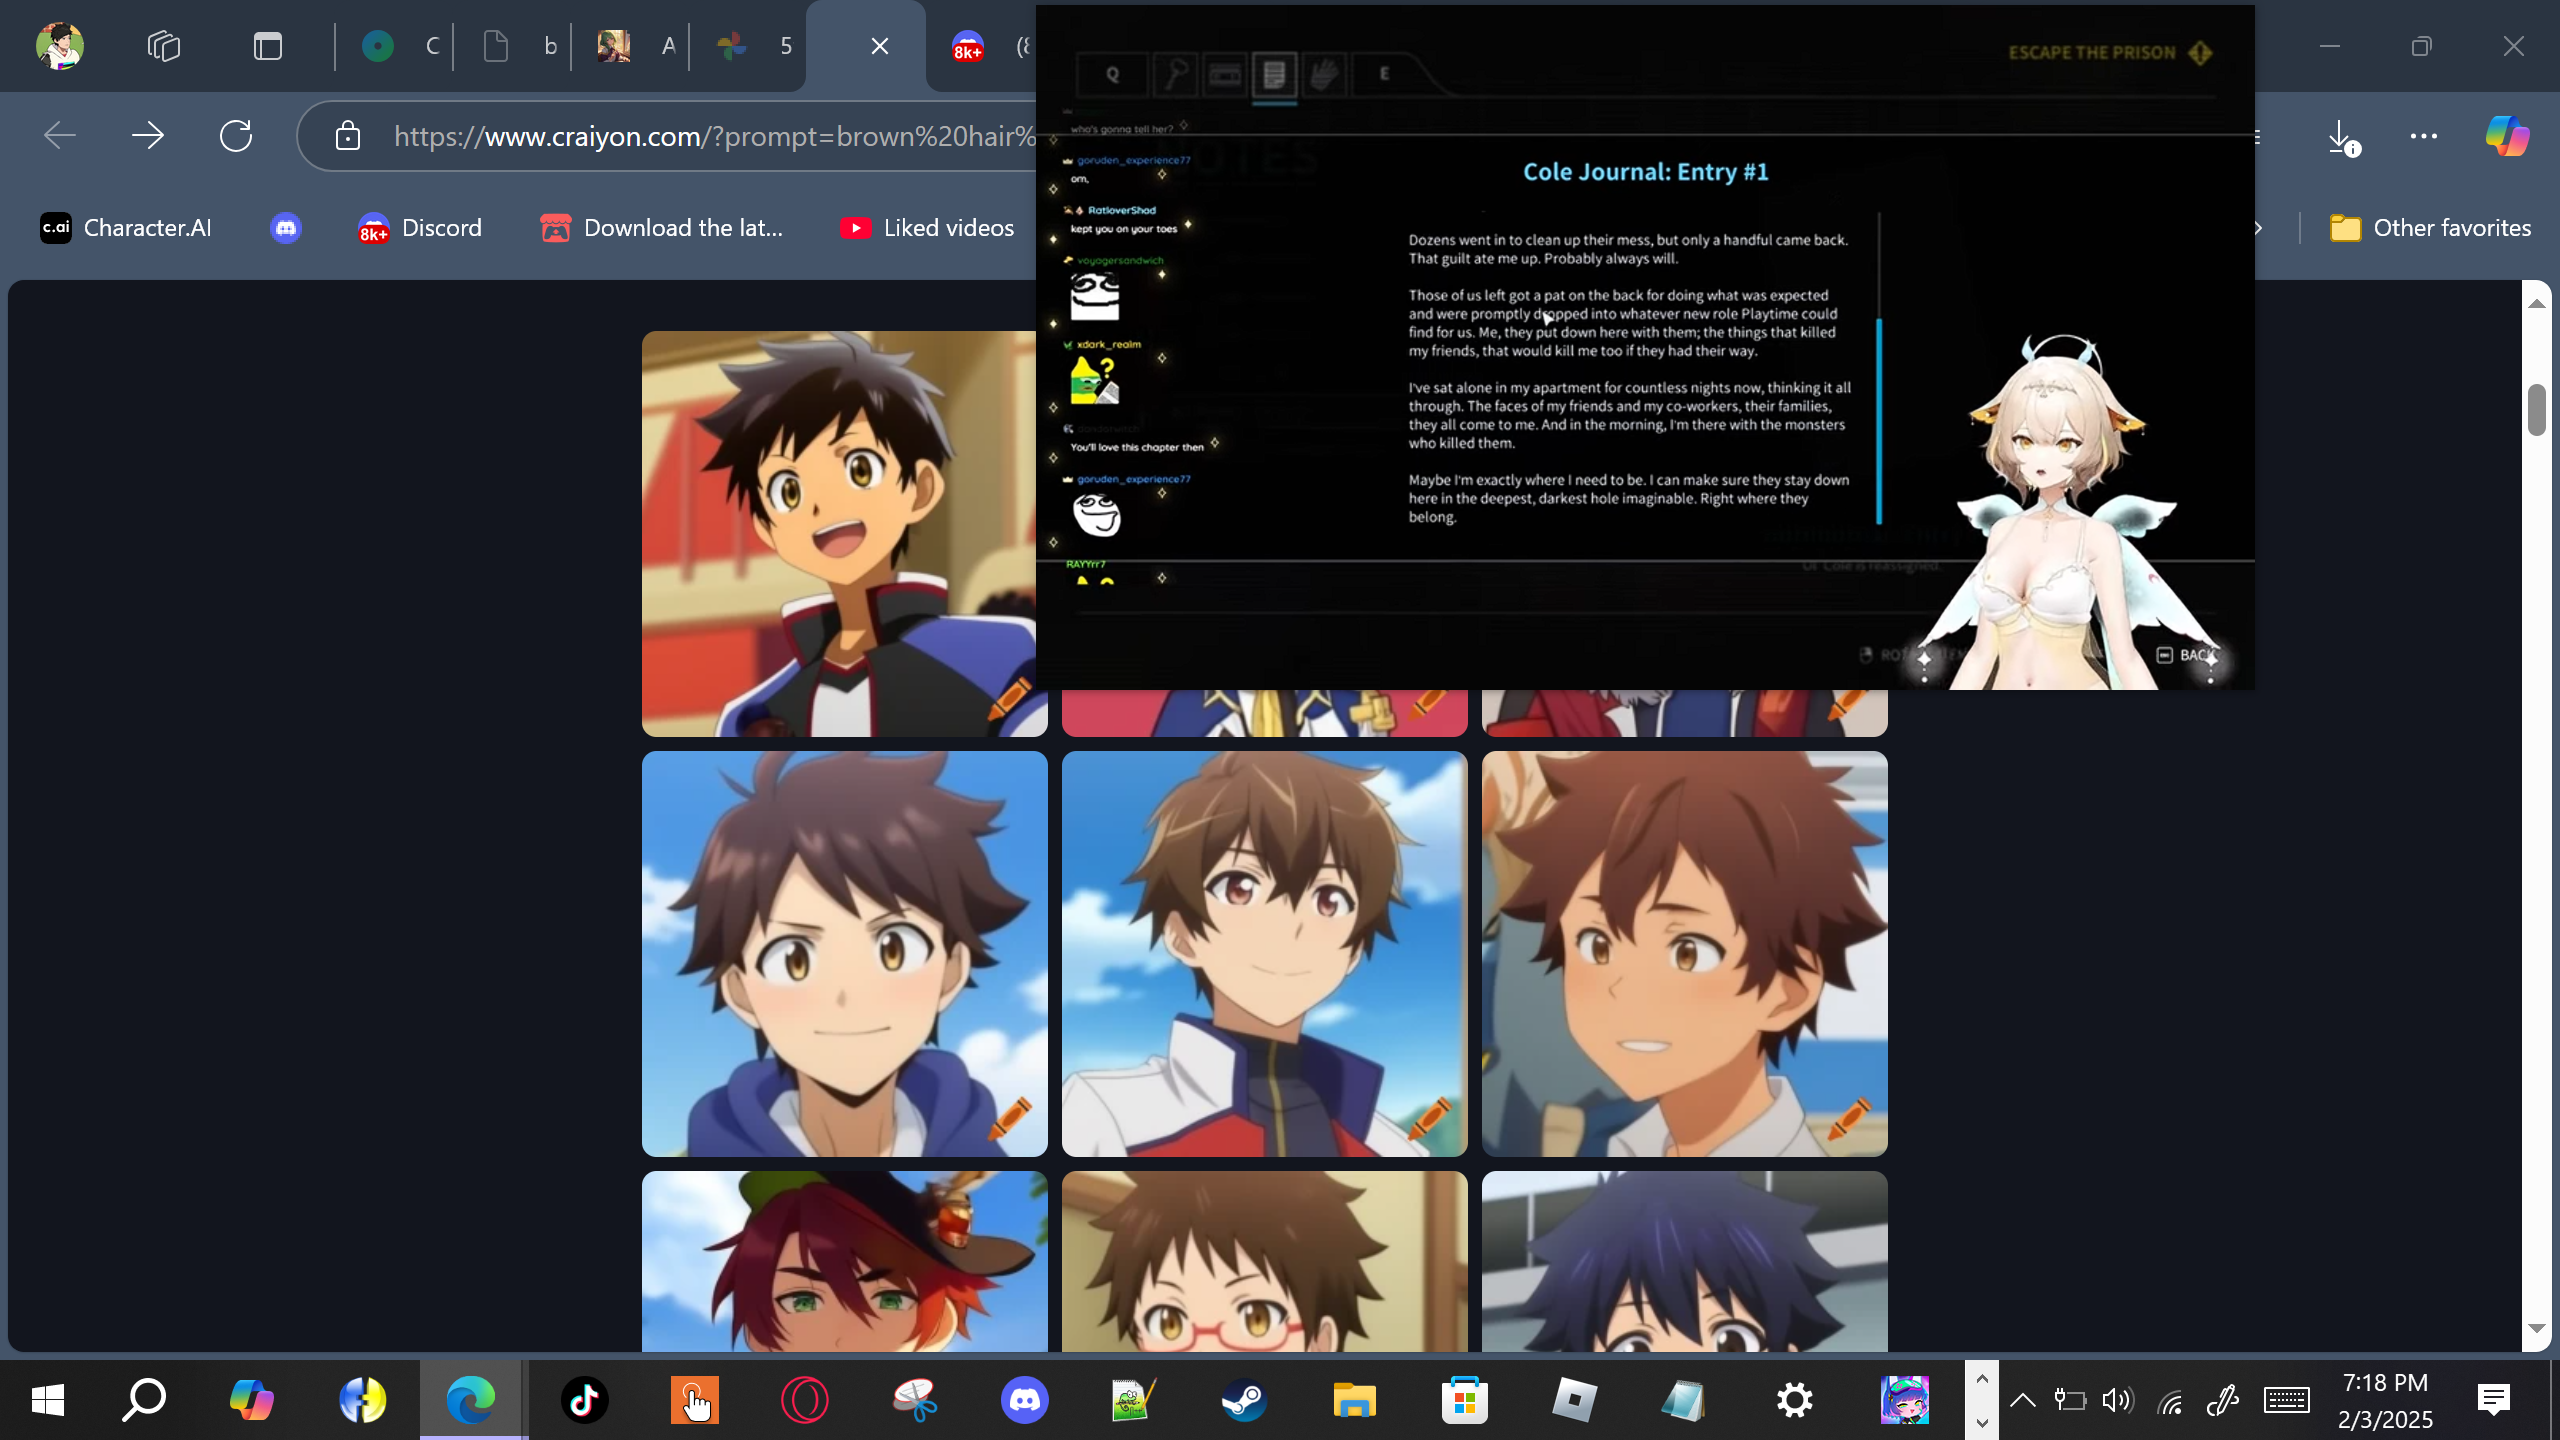Click crayon edit icon on laughing boy image
Image resolution: width=2560 pixels, height=1440 pixels.
click(1010, 697)
